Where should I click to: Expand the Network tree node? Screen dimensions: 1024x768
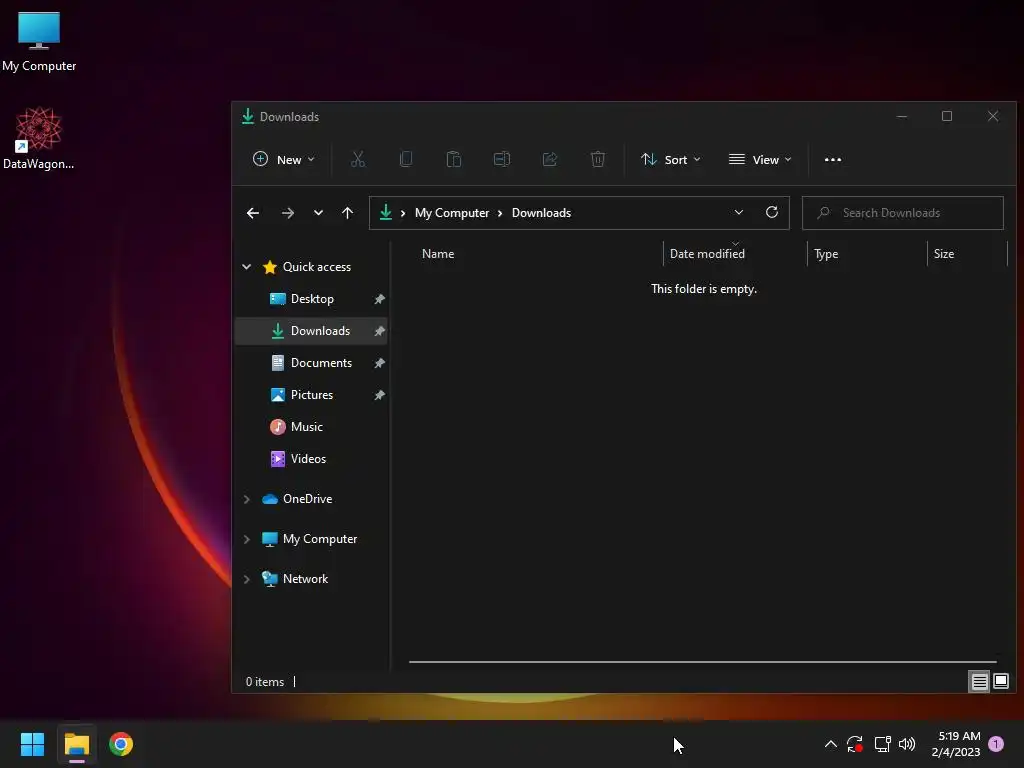[x=246, y=579]
